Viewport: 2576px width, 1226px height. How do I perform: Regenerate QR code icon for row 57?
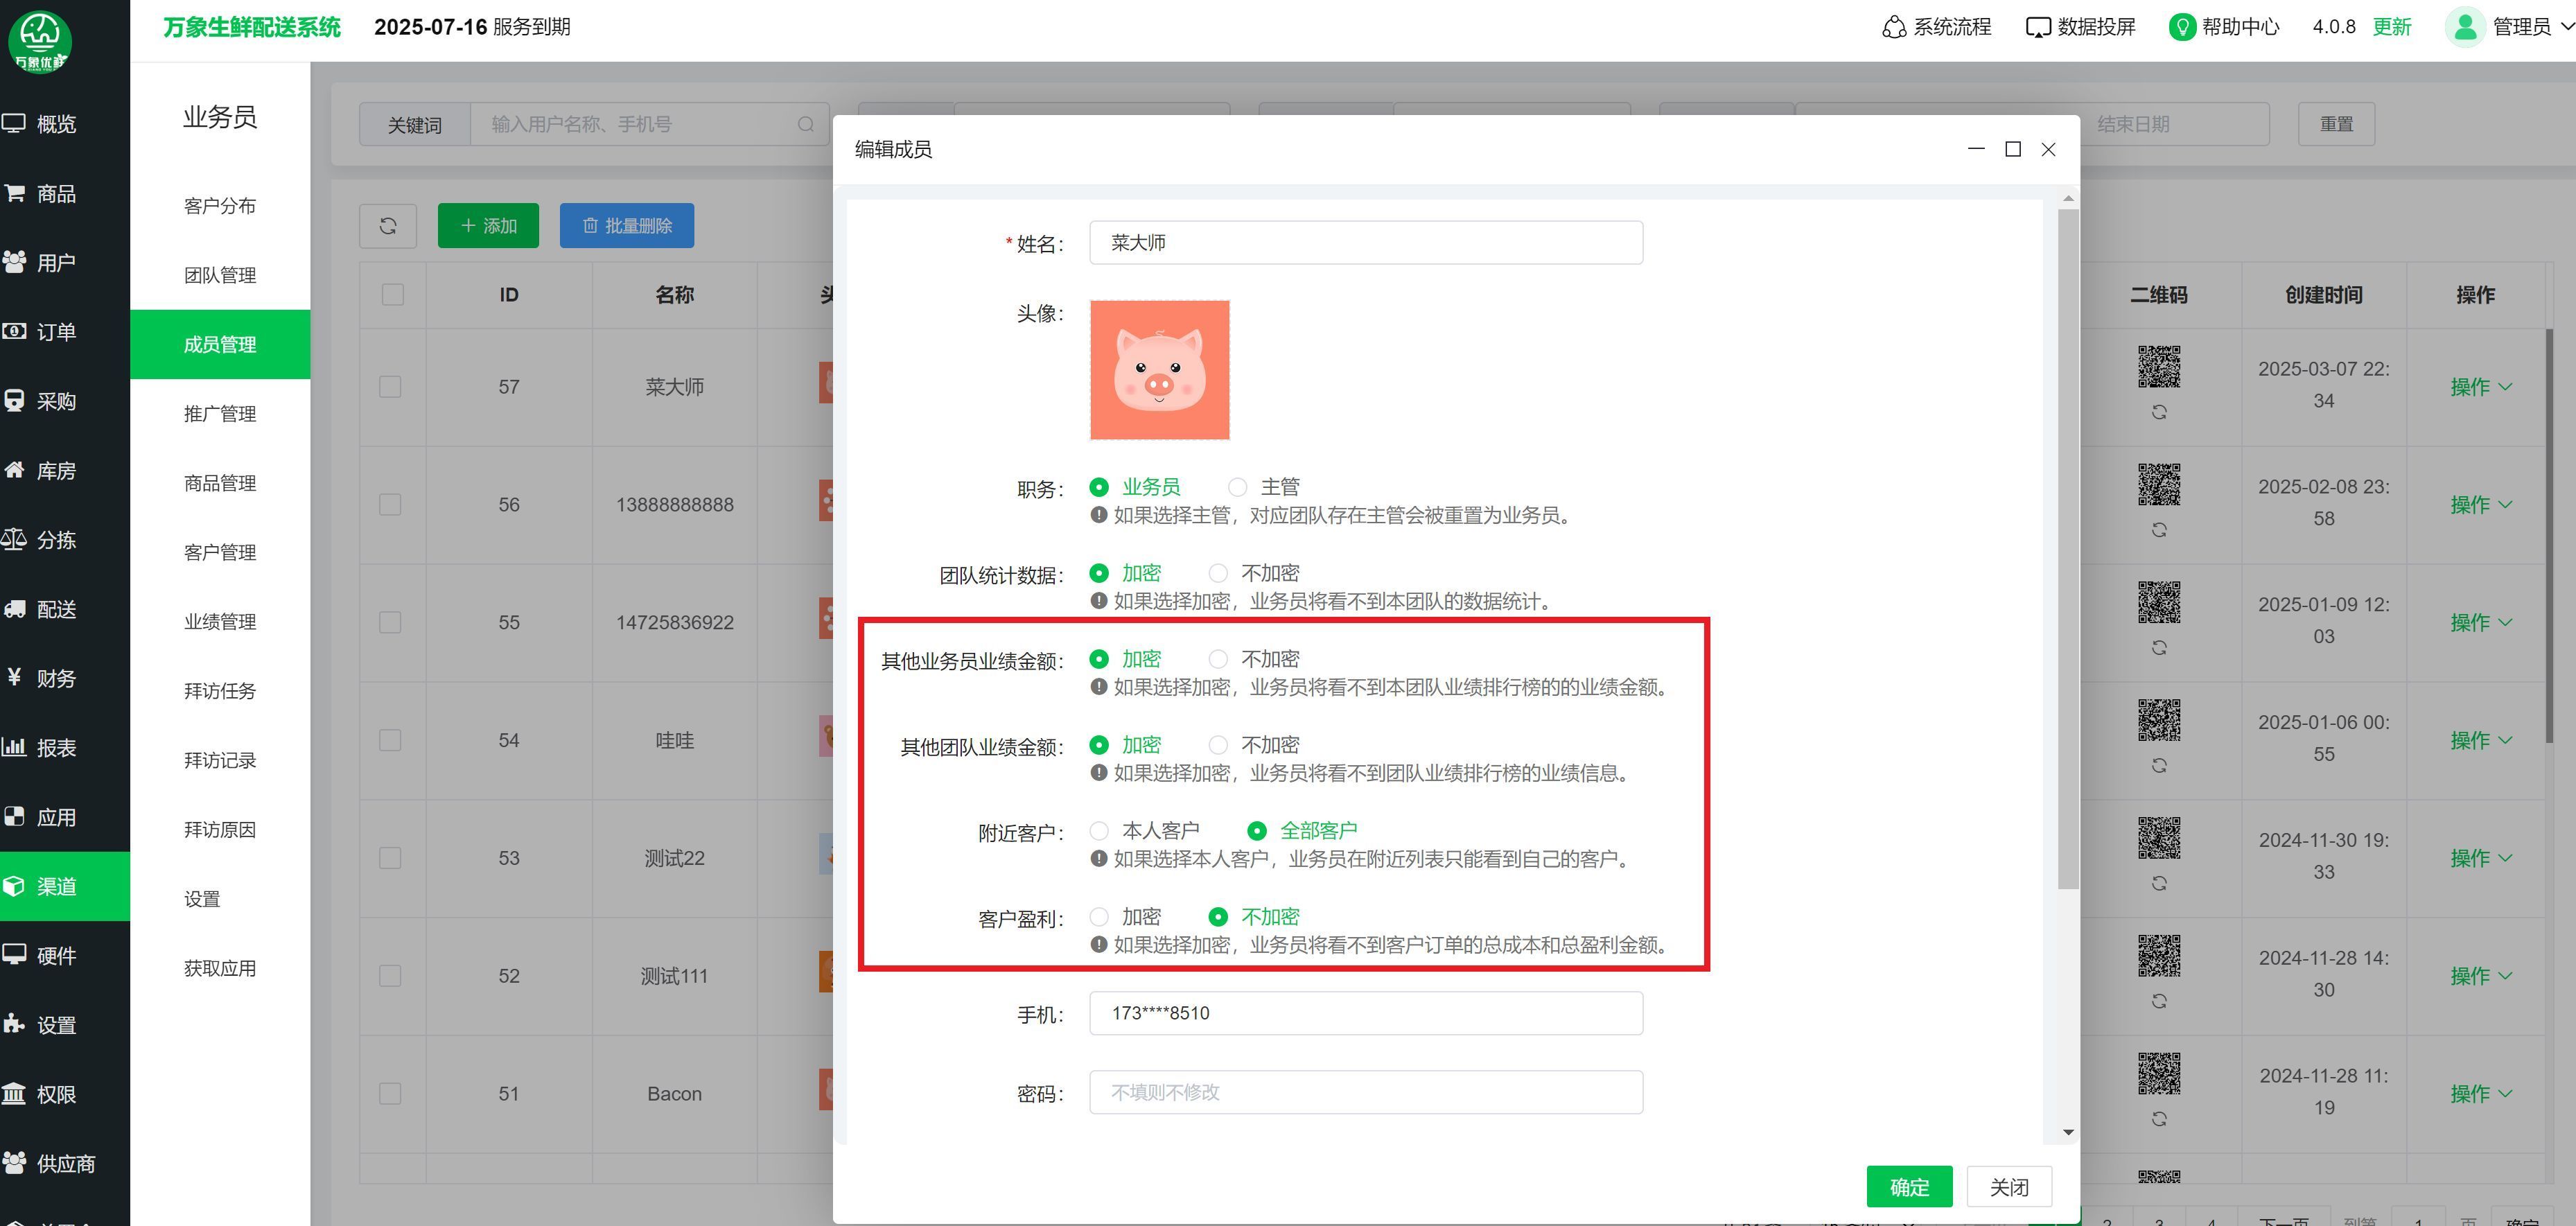(2159, 412)
